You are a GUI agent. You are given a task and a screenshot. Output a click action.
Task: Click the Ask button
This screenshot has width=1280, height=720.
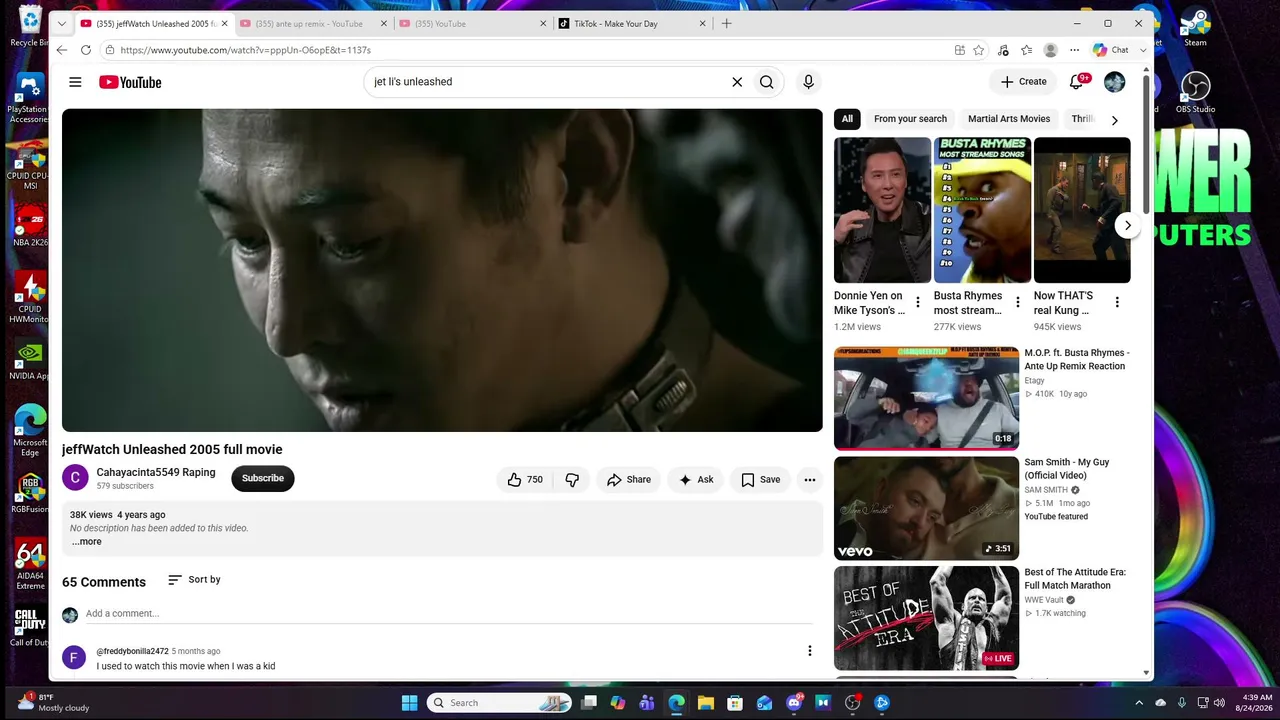click(x=696, y=480)
